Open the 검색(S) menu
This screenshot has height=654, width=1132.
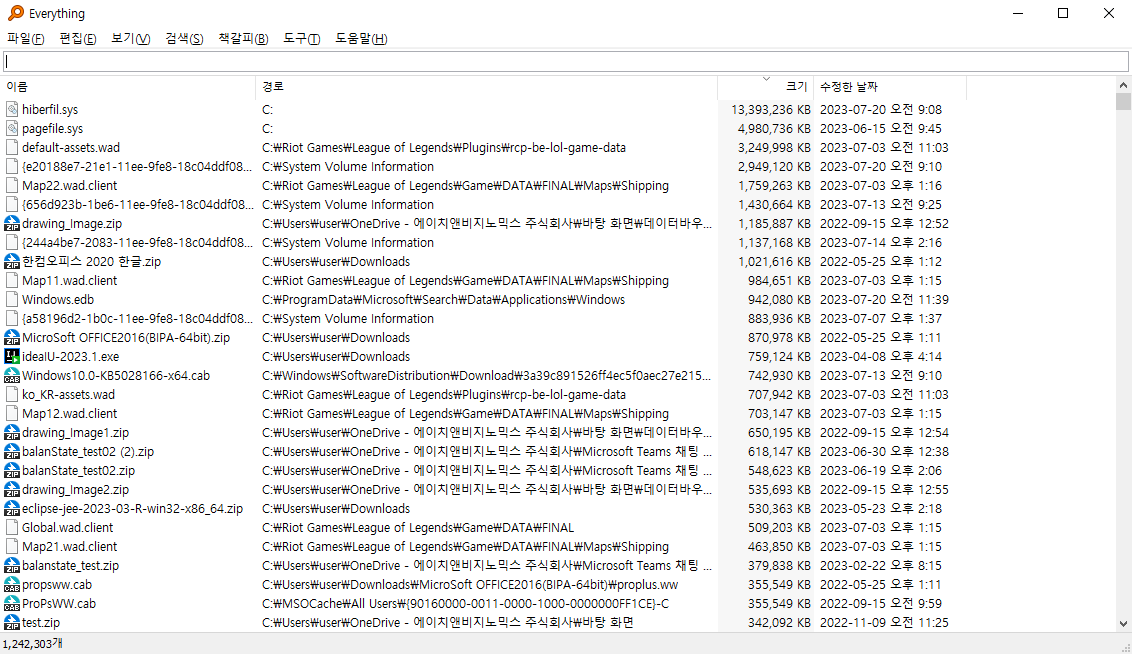tap(184, 38)
